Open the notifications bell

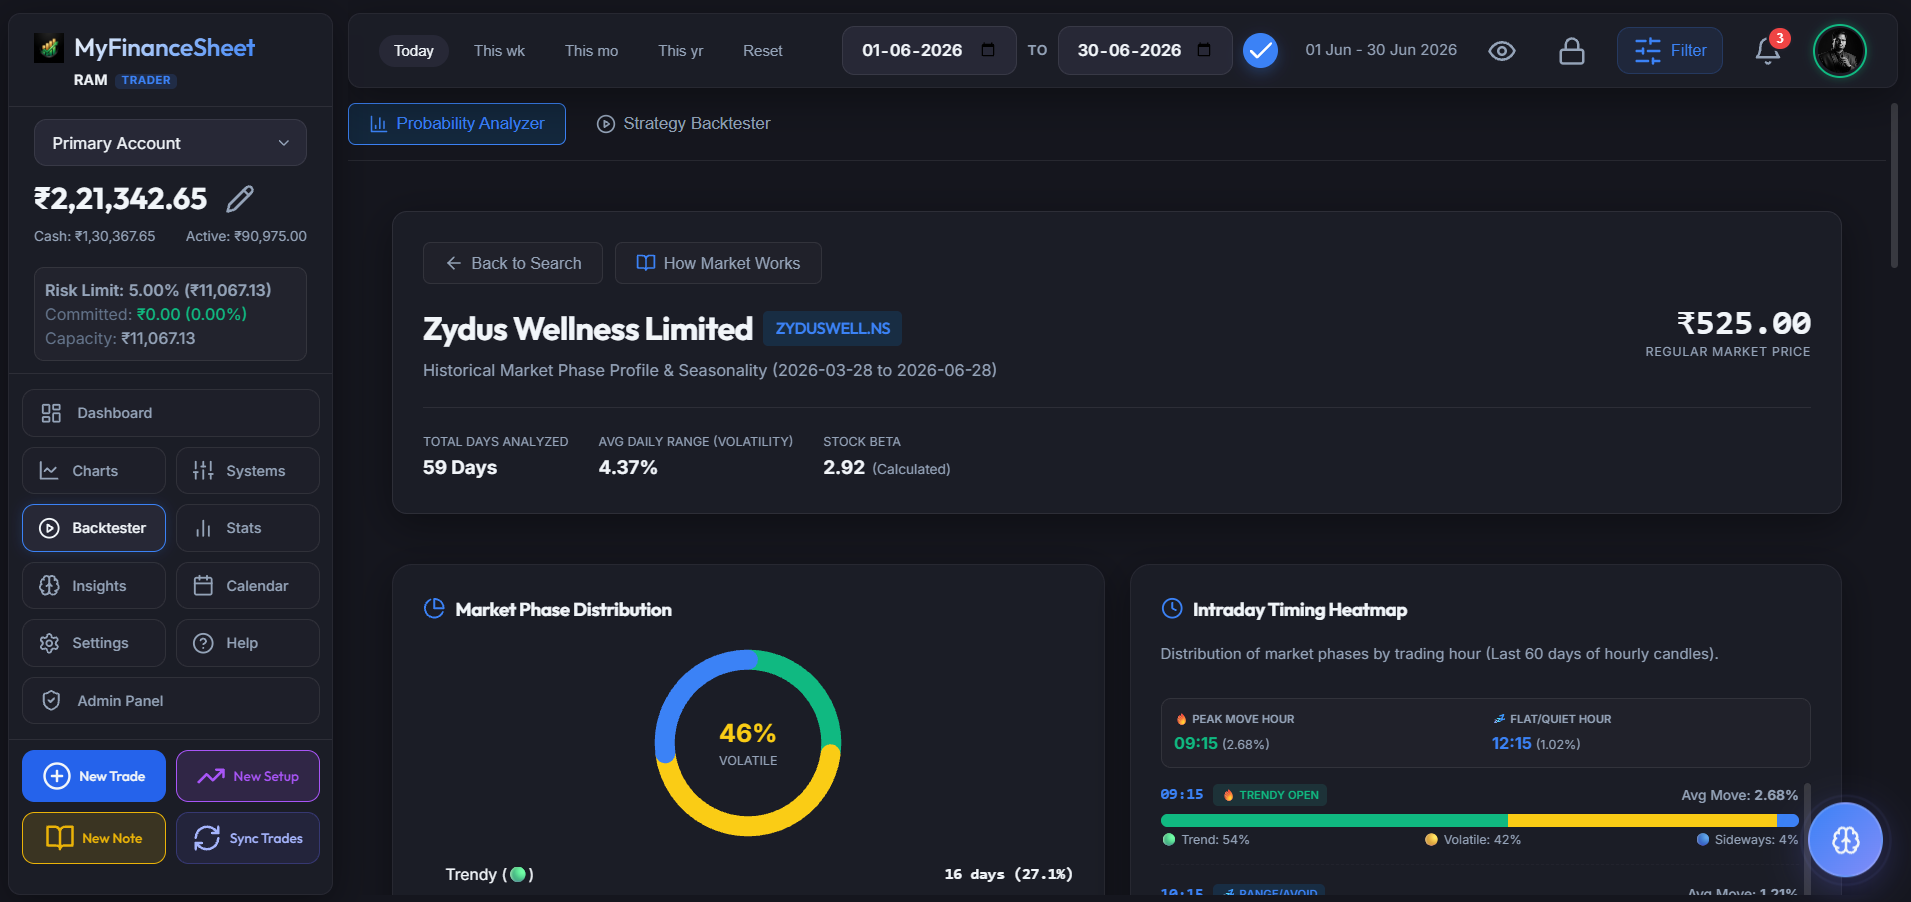tap(1768, 50)
